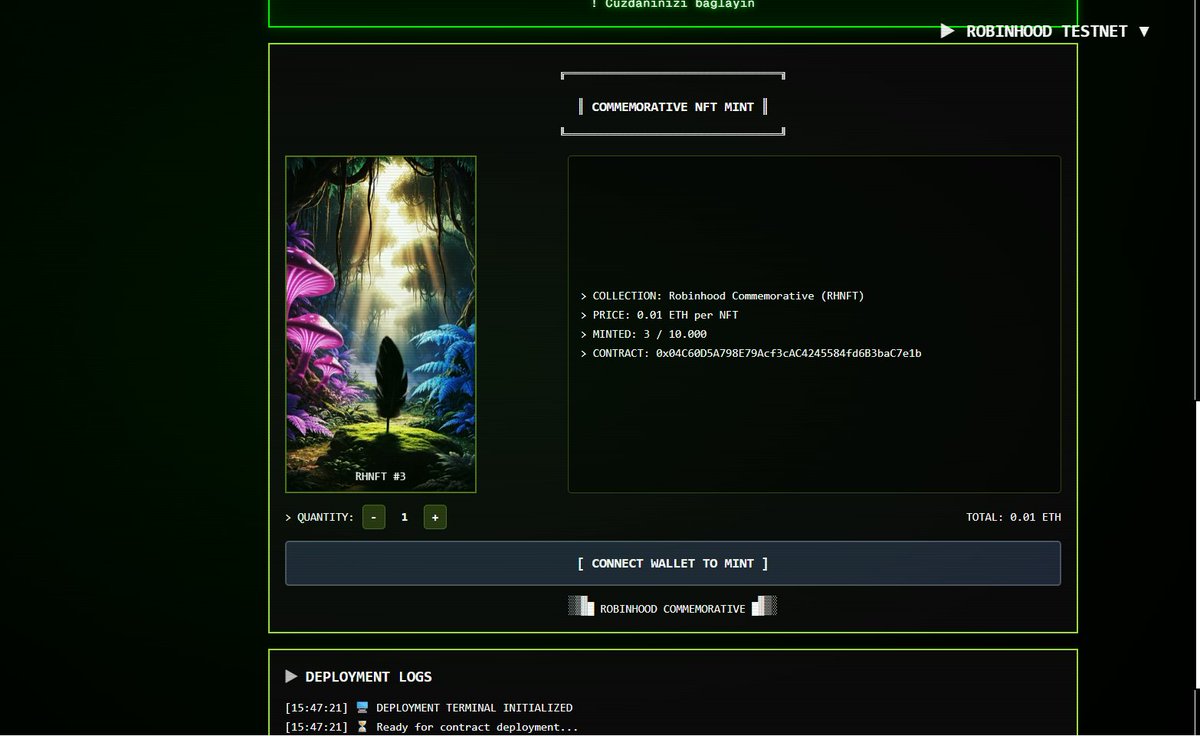Click the DEPLOYMENT TERMINAL INITIALIZED log entry
The image size is (1200, 736).
(x=429, y=708)
